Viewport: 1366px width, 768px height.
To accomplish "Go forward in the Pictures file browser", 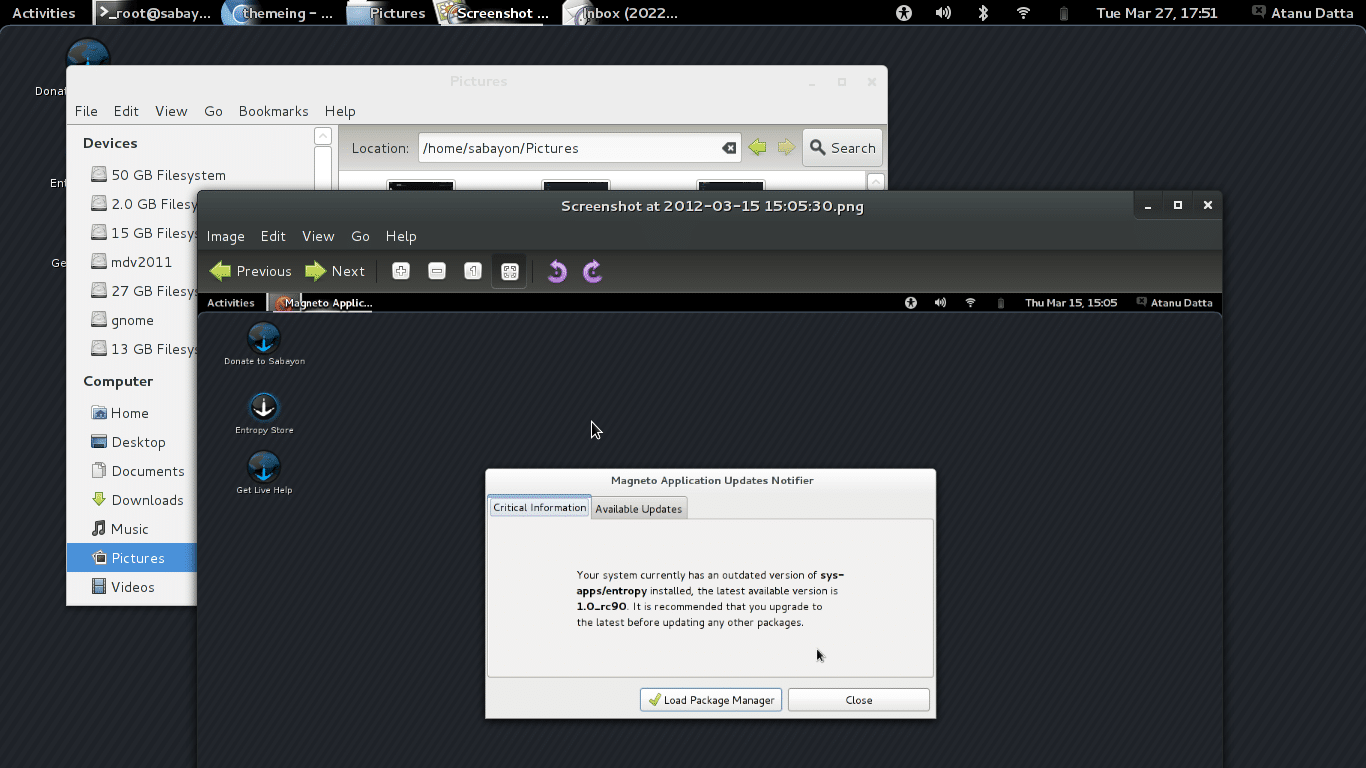I will [x=786, y=148].
